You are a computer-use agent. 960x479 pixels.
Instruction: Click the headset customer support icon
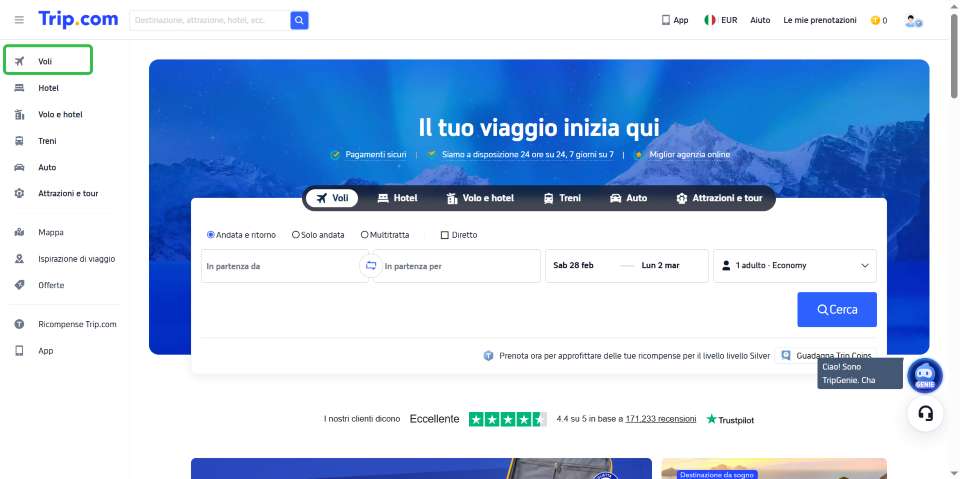[x=925, y=414]
